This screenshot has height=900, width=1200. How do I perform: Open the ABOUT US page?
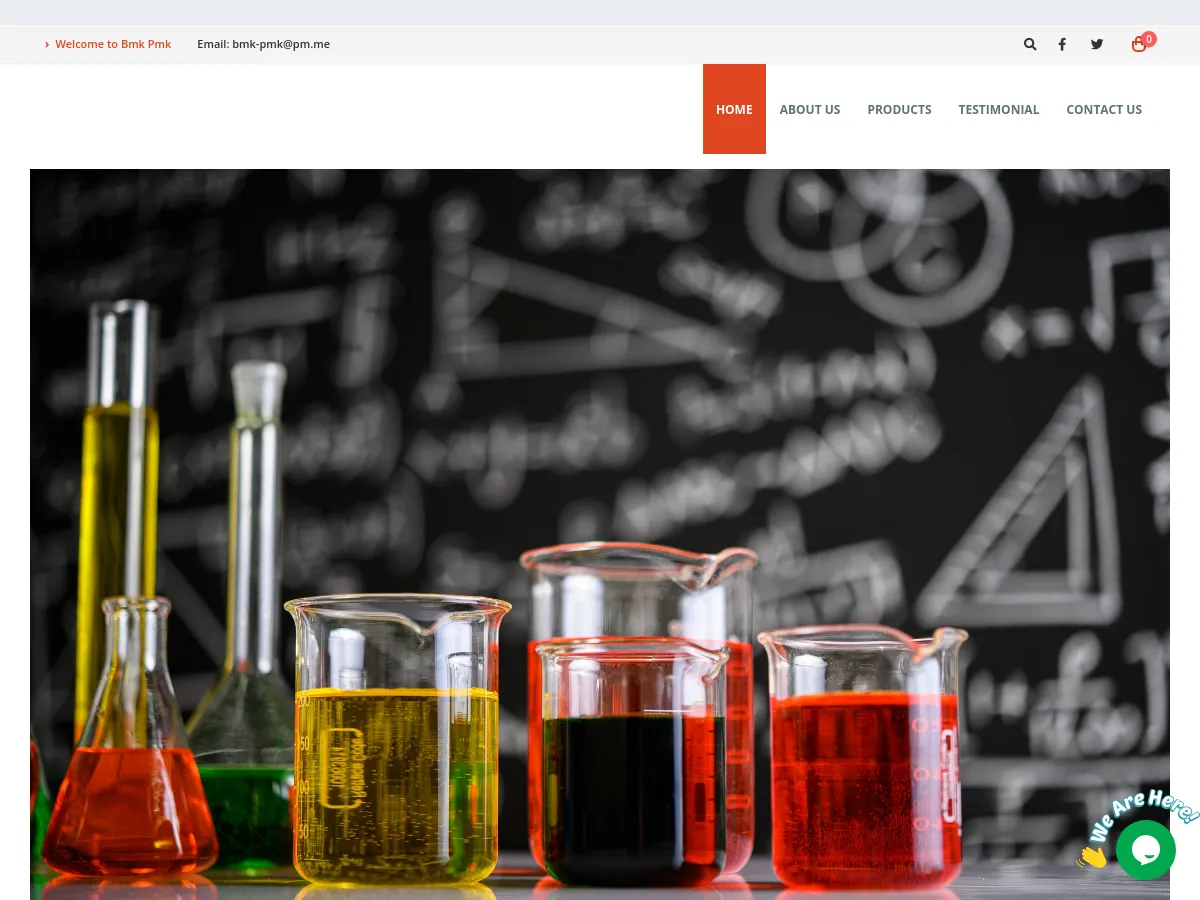click(x=810, y=109)
